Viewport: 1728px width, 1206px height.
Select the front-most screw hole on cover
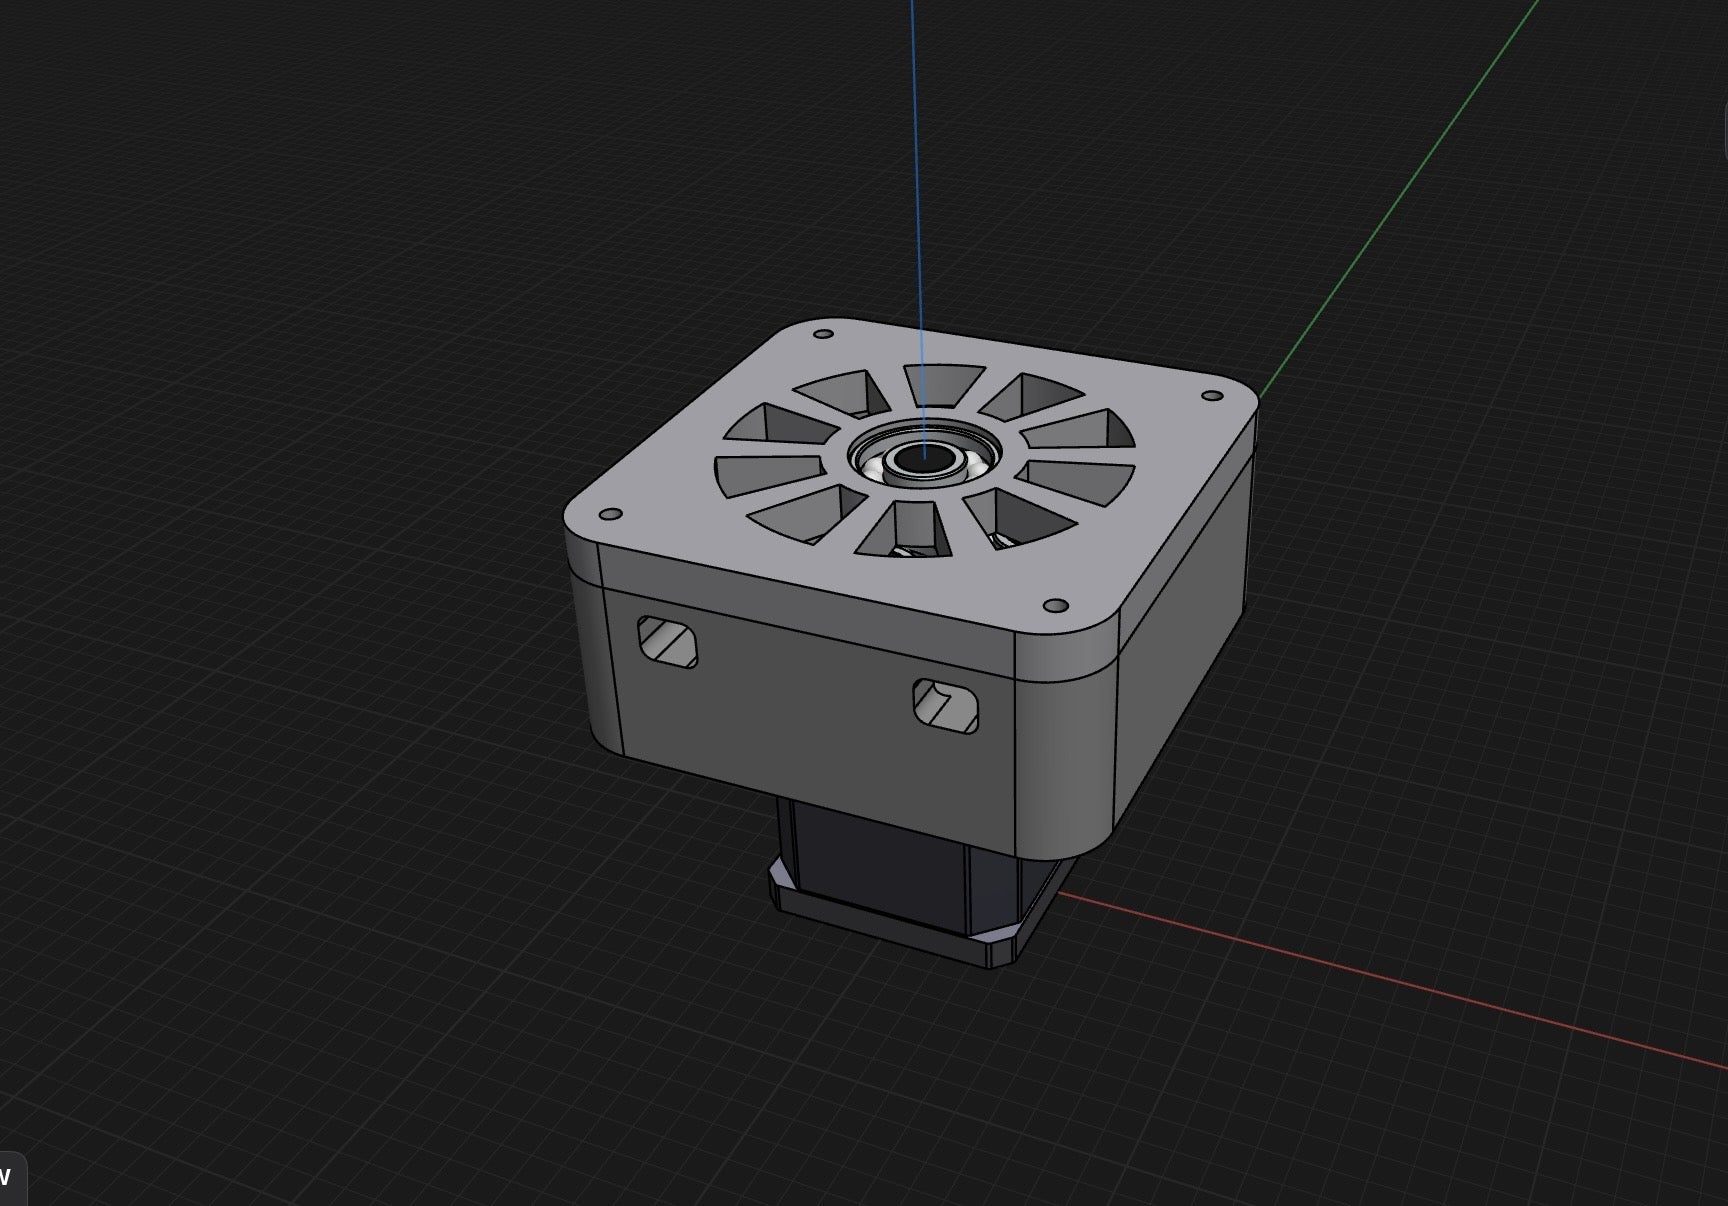1056,606
